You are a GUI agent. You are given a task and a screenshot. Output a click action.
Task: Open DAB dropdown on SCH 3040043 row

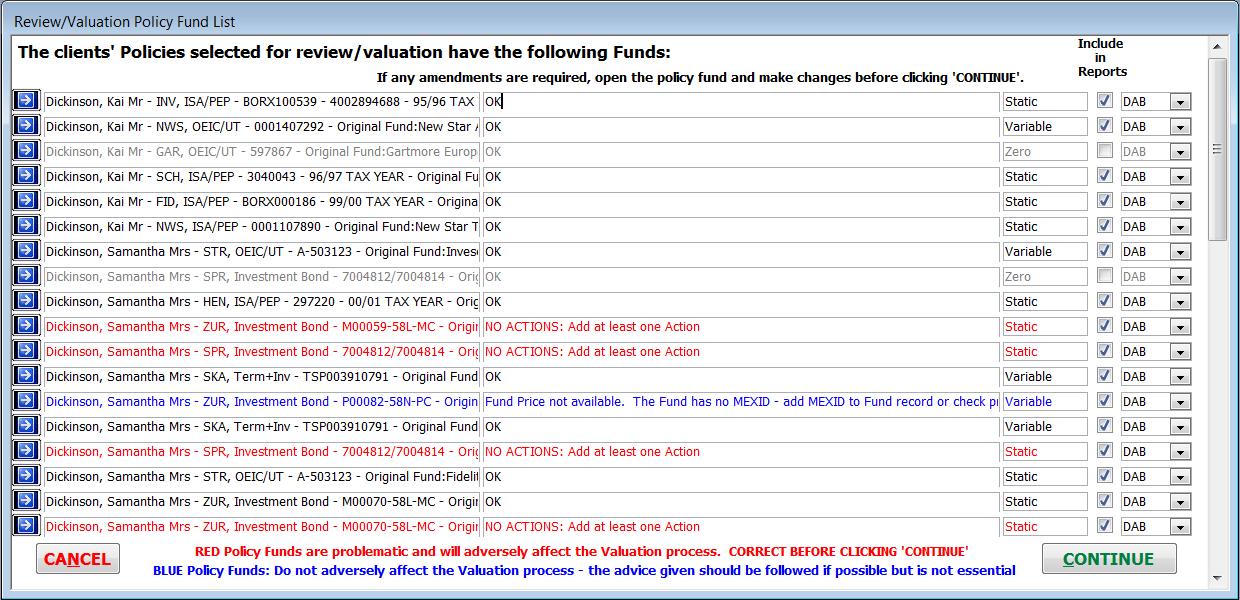click(x=1180, y=177)
